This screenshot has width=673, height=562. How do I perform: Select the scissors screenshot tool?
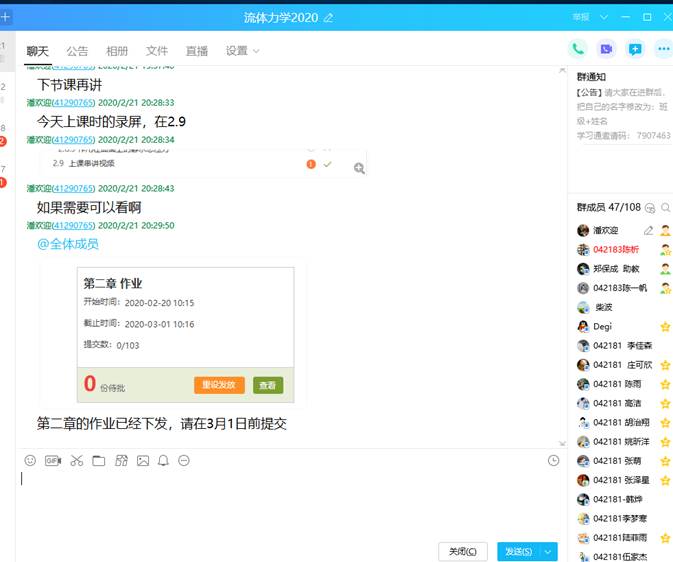76,461
